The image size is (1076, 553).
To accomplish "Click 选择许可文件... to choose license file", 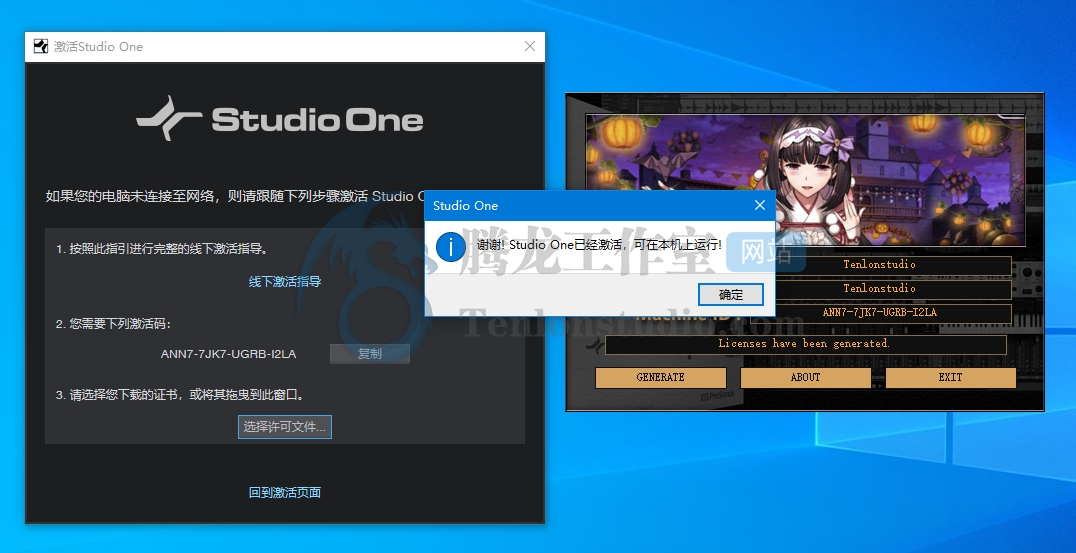I will (x=285, y=427).
